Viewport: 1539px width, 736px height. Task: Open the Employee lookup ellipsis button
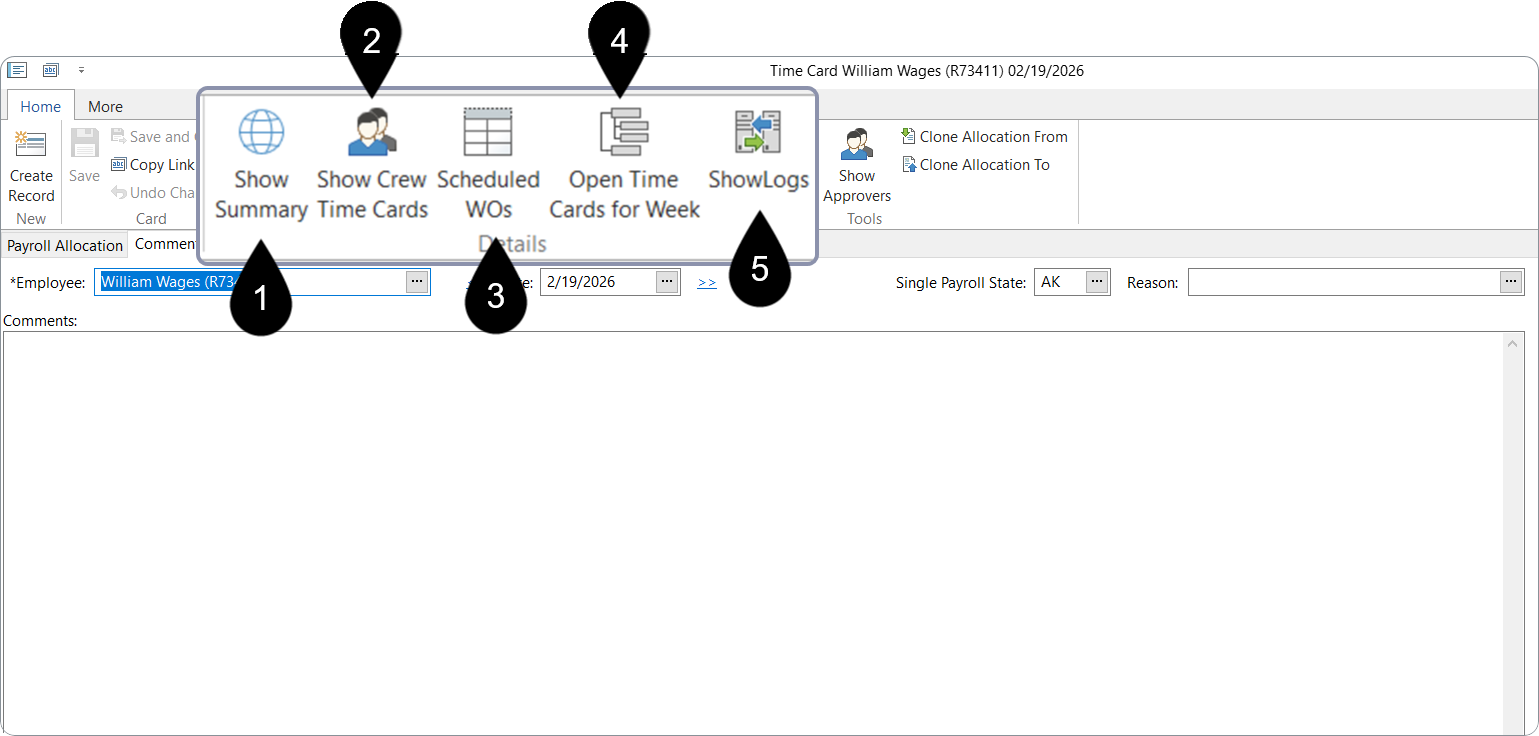click(x=417, y=282)
